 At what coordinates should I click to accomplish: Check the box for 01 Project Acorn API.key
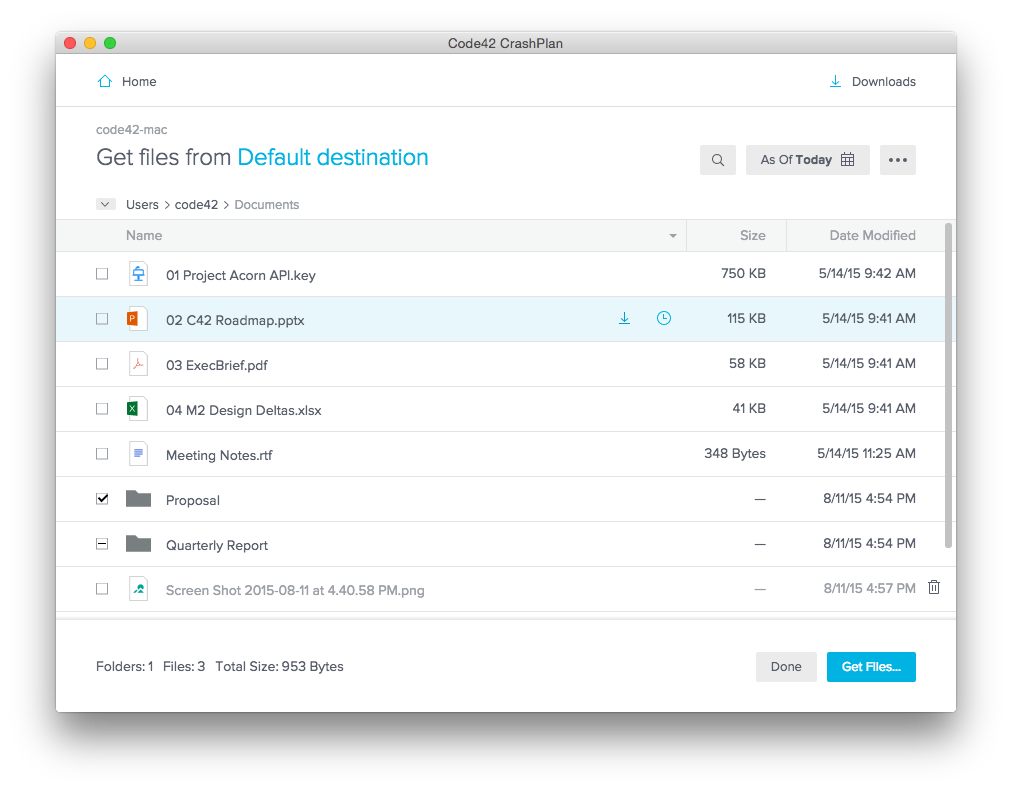(x=102, y=274)
